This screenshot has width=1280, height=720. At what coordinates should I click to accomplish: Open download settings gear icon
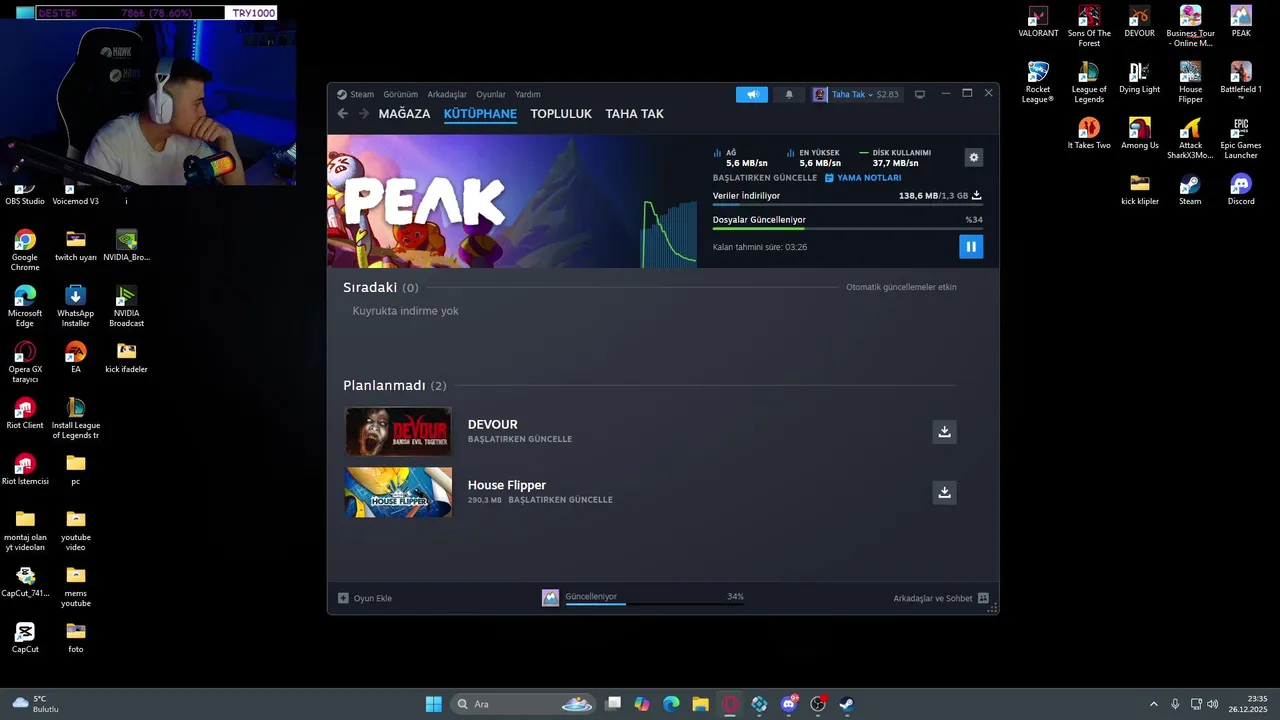point(973,157)
